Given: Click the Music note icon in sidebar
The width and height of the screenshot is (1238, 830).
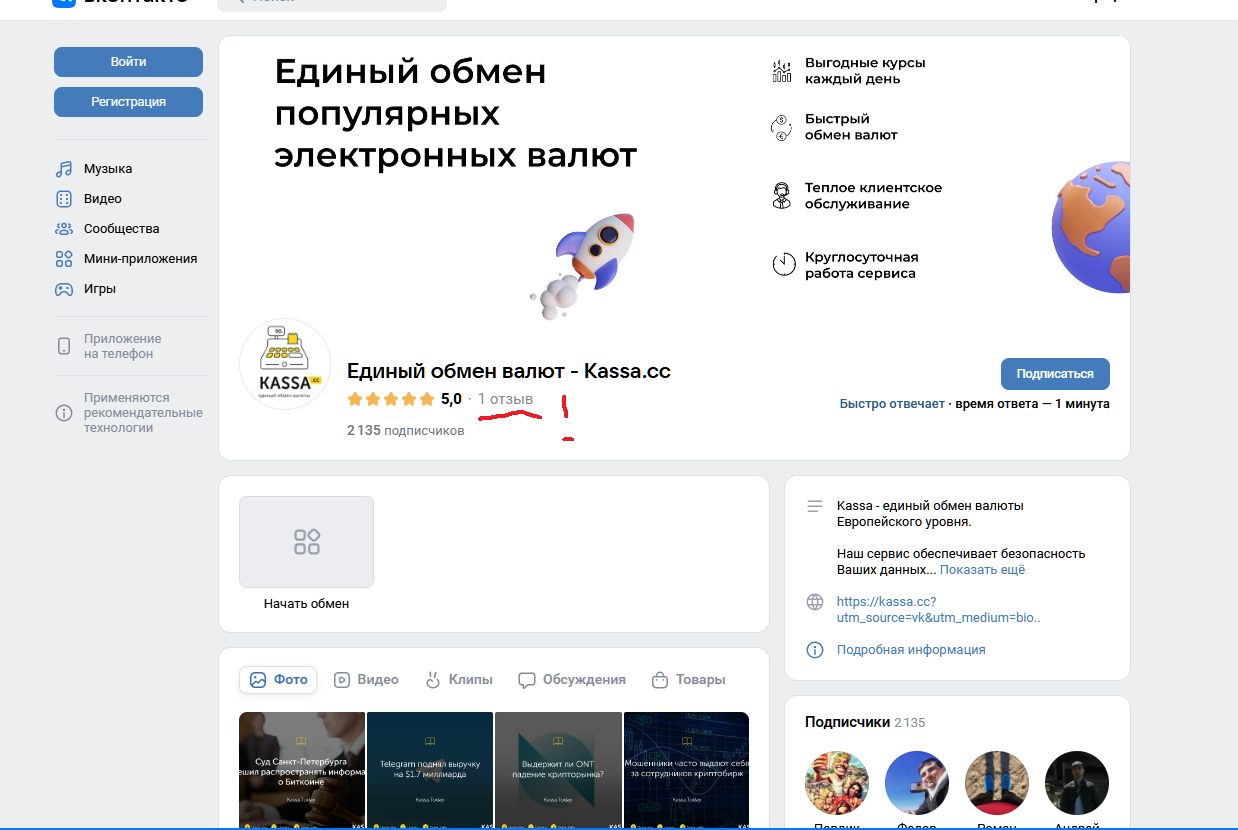Looking at the screenshot, I should (64, 169).
